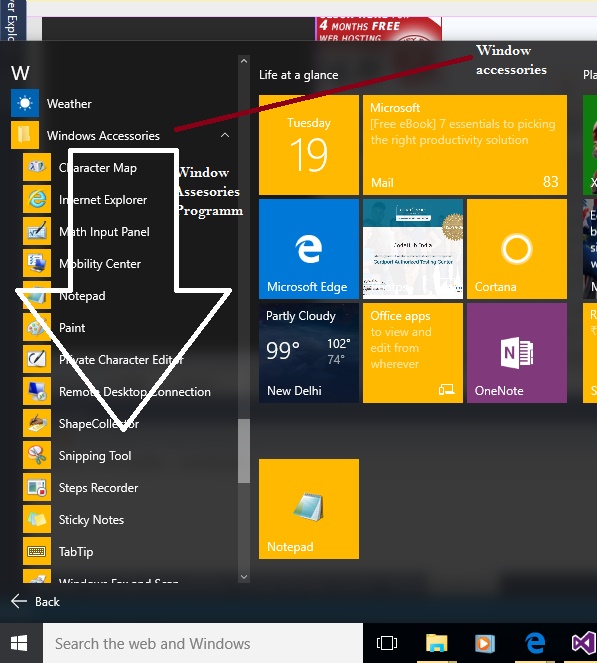Open File Explorer from the taskbar

pyautogui.click(x=436, y=643)
